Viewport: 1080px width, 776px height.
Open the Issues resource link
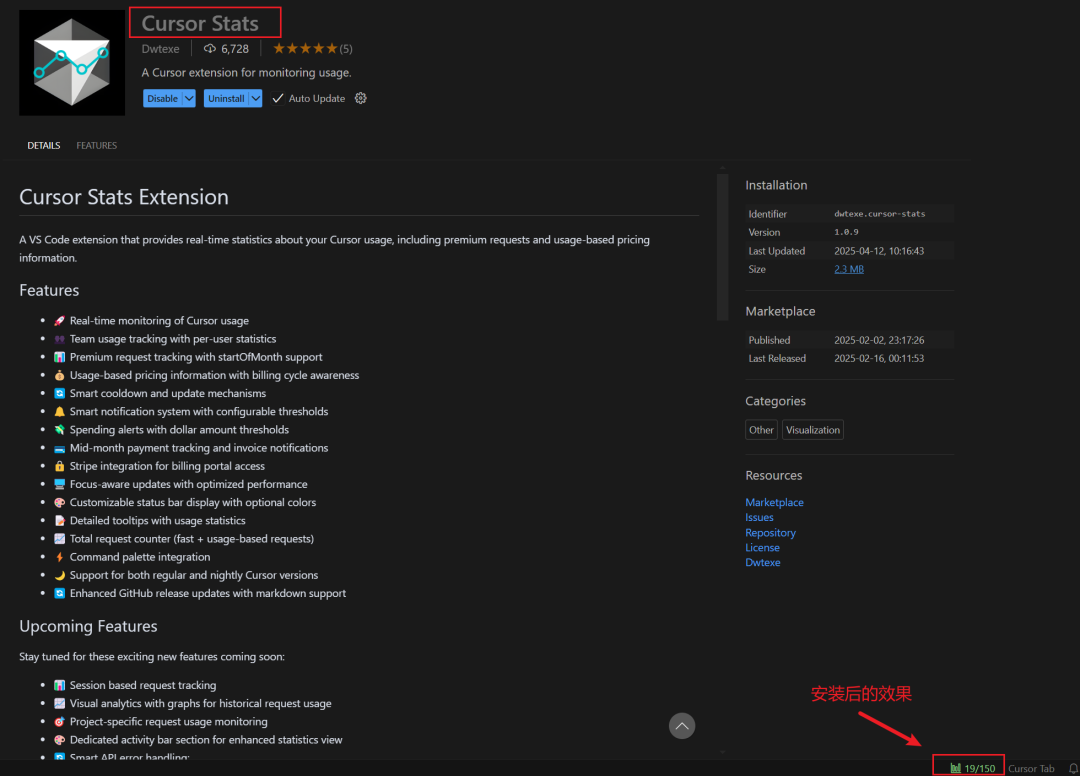759,517
